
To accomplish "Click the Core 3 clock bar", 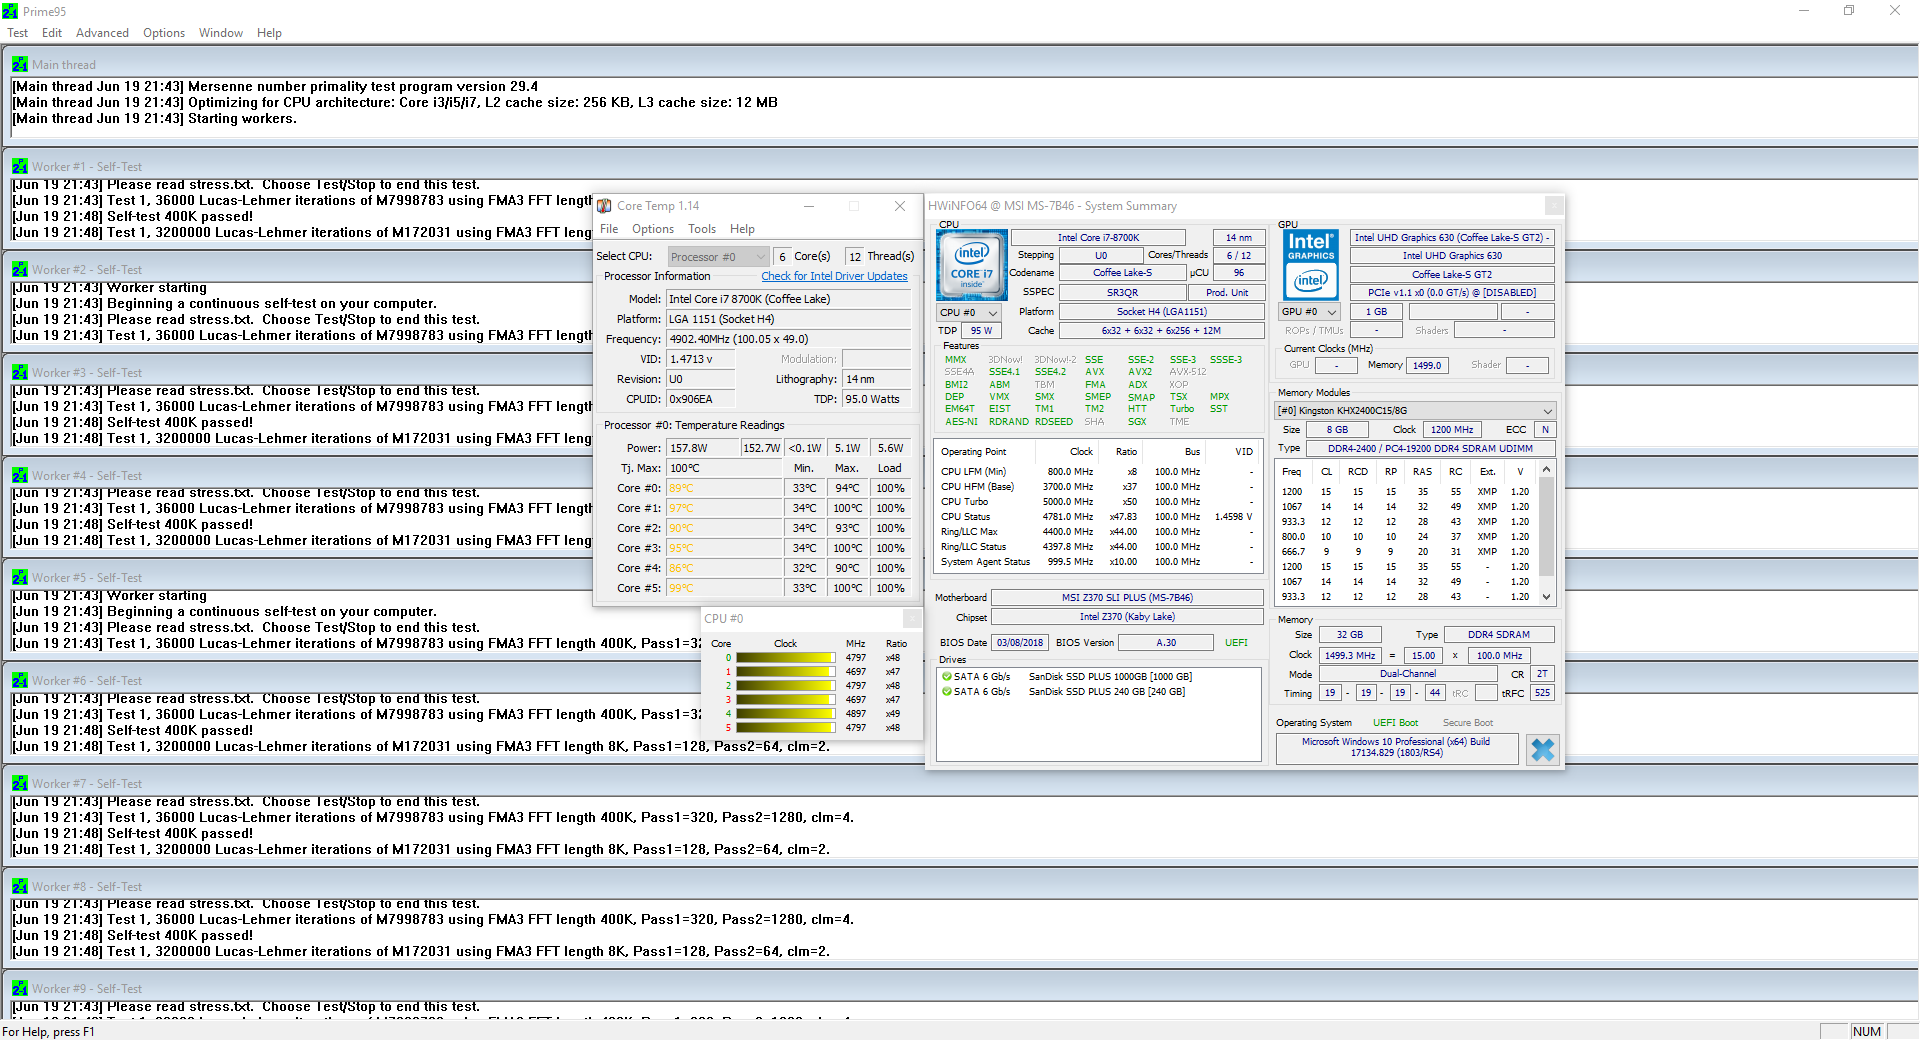I will pos(785,700).
